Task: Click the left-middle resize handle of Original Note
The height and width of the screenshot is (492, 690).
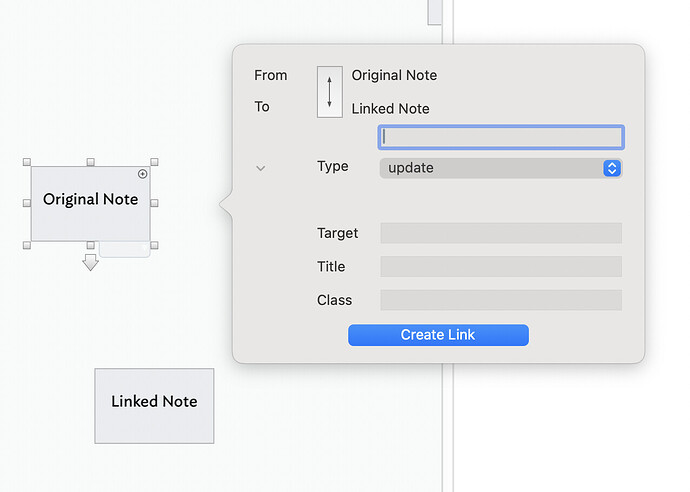Action: click(x=27, y=203)
